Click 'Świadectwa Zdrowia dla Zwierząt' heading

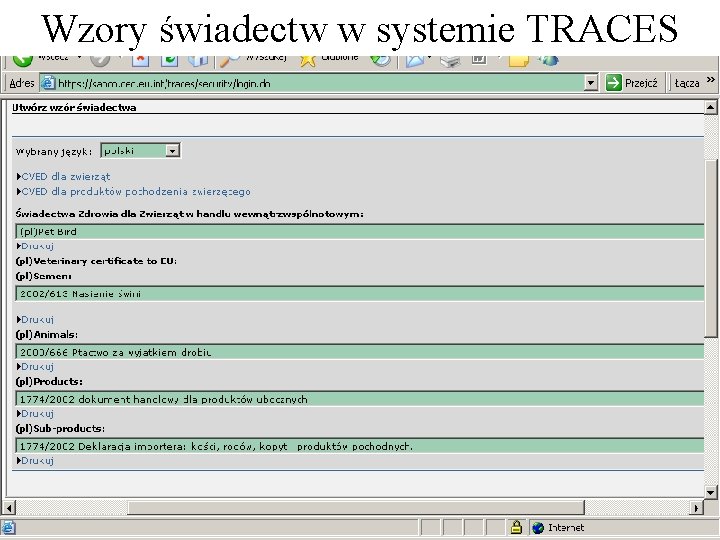(190, 214)
